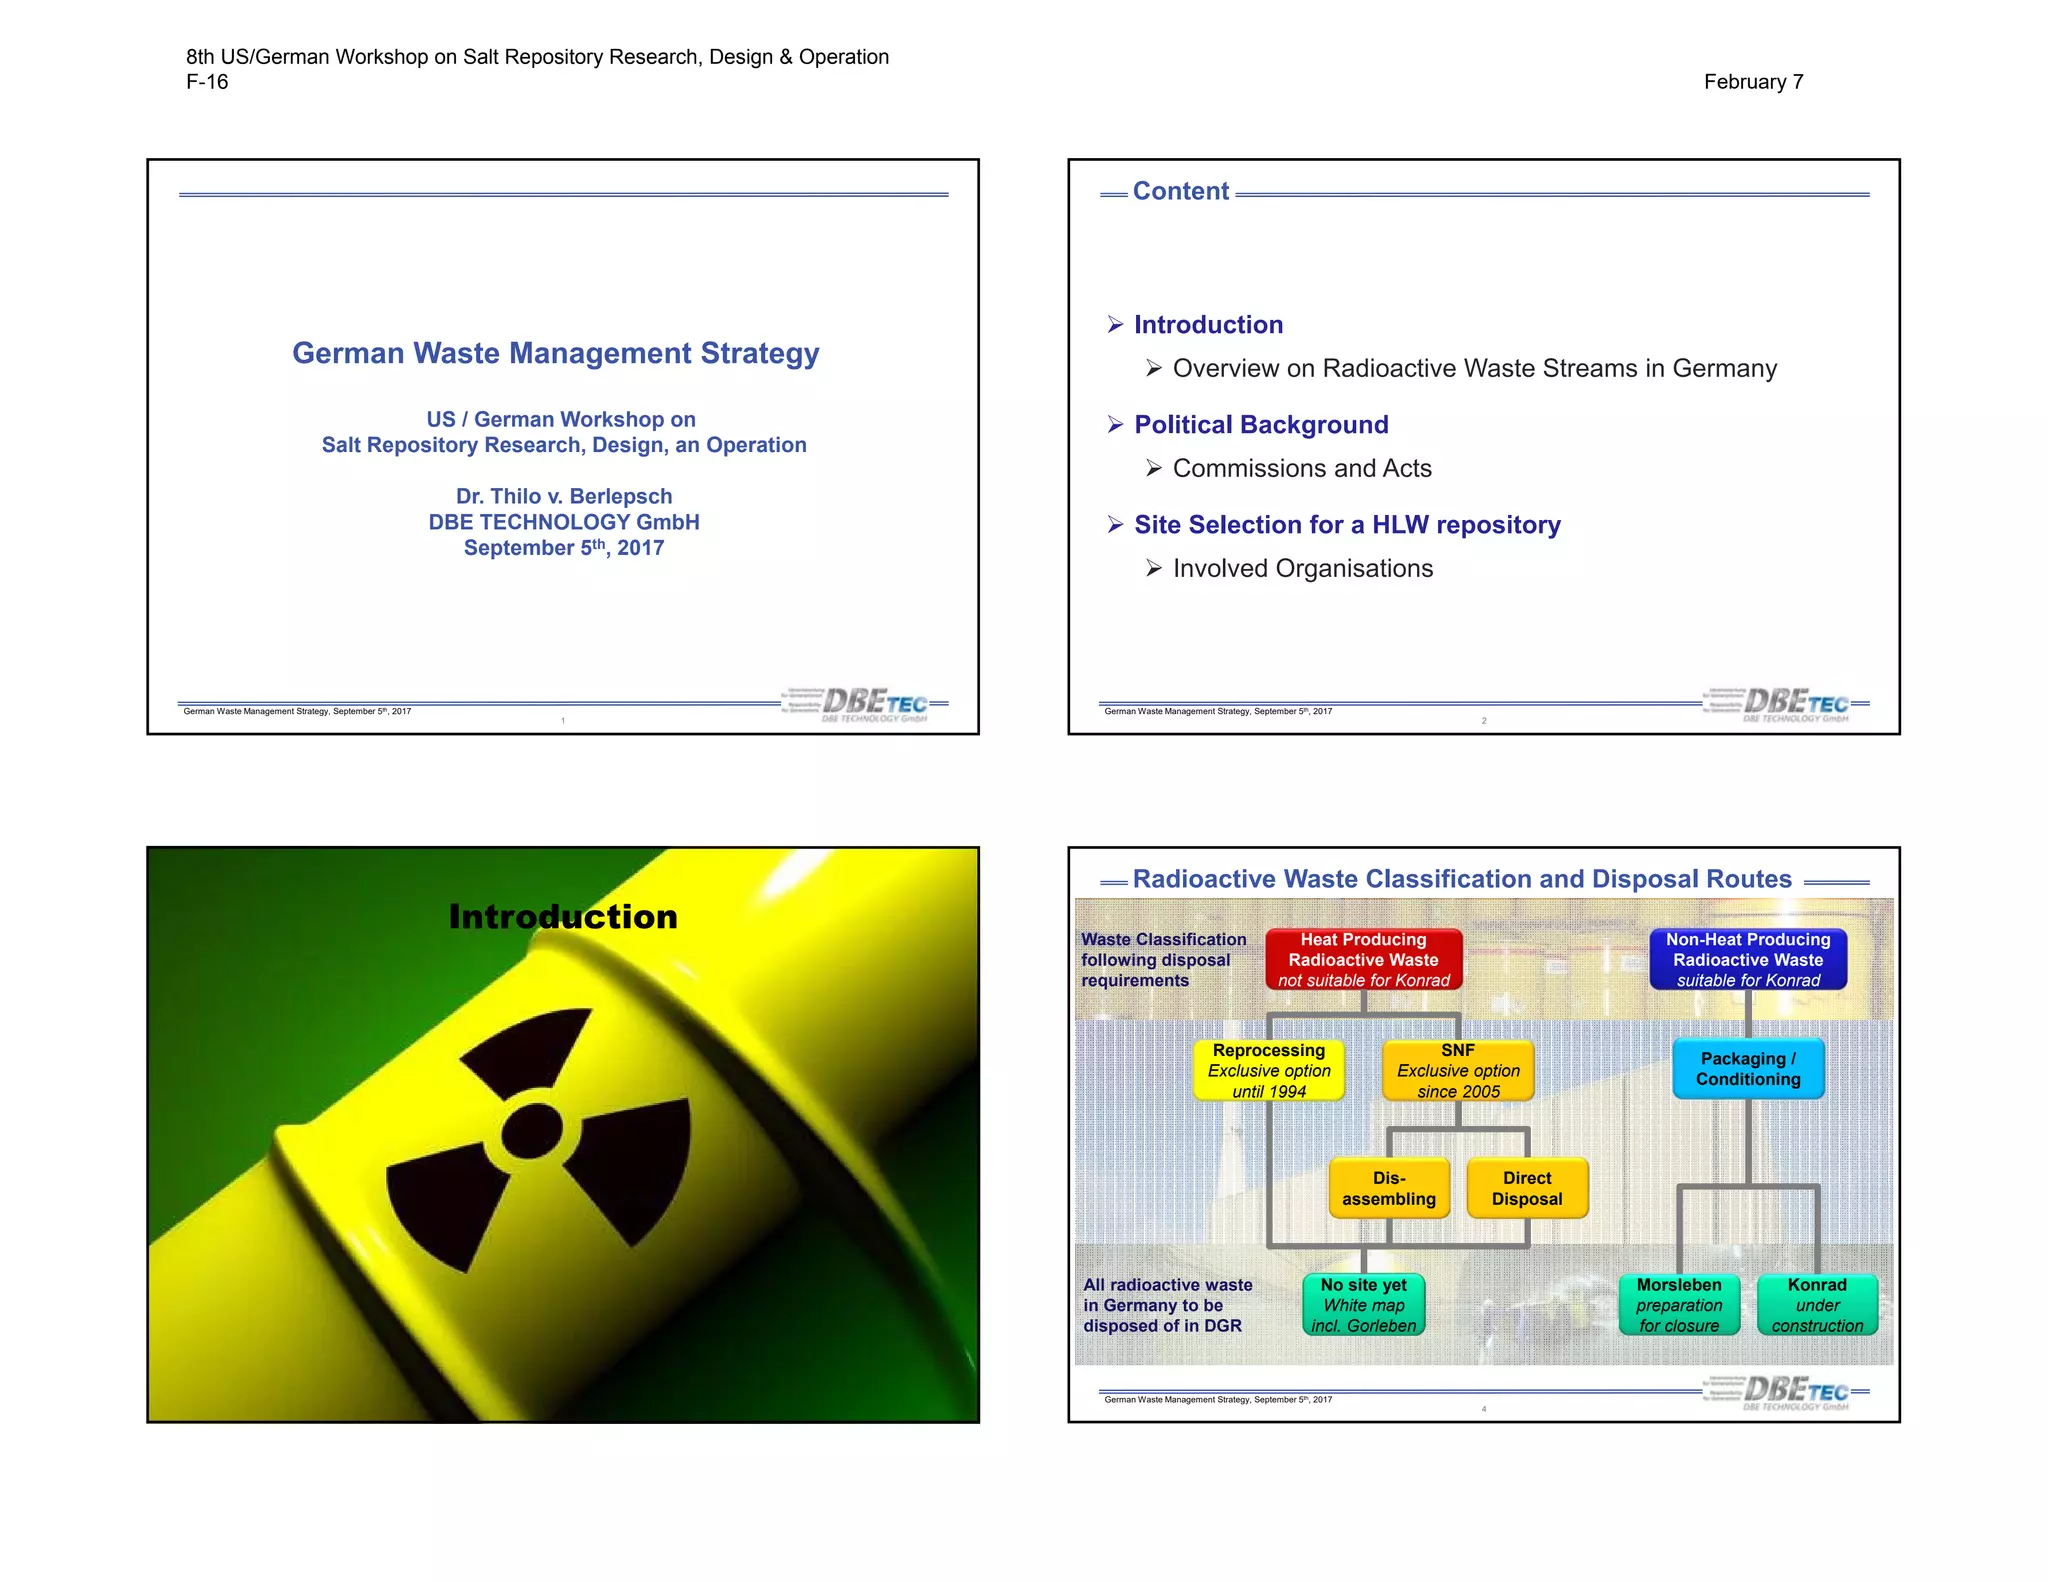Image resolution: width=2048 pixels, height=1582 pixels.
Task: Click the 'Content' slide heading
Action: pos(1181,191)
